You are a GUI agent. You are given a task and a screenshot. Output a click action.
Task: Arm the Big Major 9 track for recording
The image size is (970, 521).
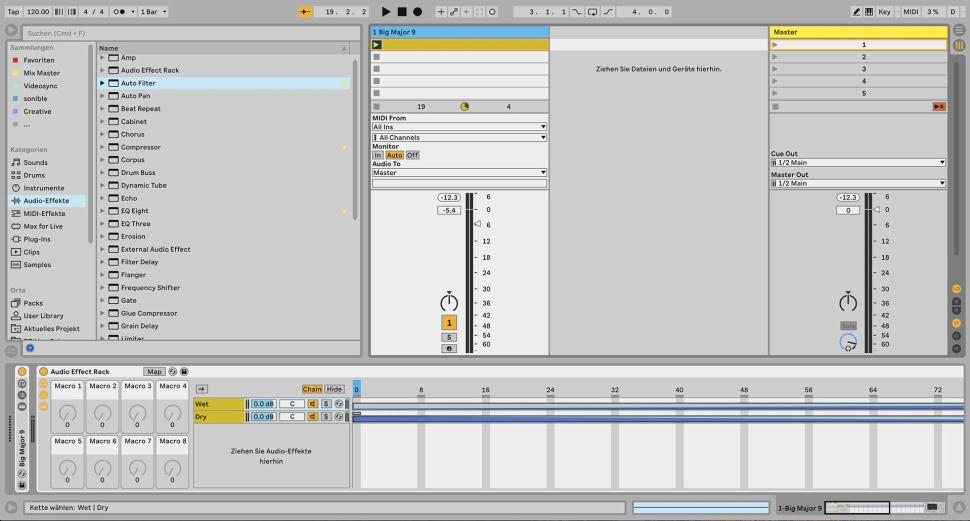point(449,348)
